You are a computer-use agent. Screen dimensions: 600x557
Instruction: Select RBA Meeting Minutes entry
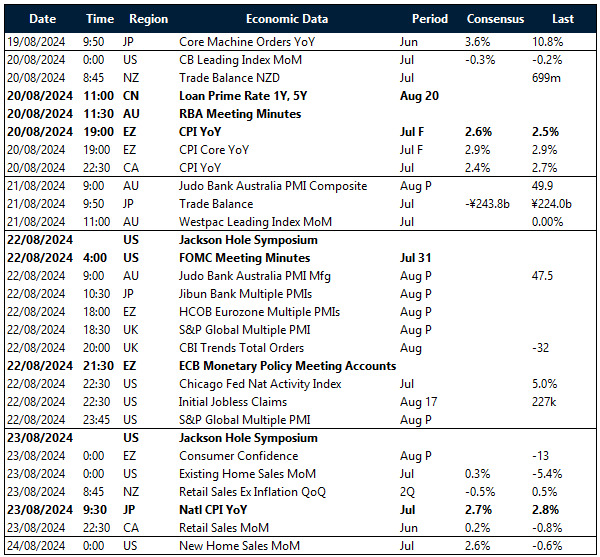coord(240,114)
